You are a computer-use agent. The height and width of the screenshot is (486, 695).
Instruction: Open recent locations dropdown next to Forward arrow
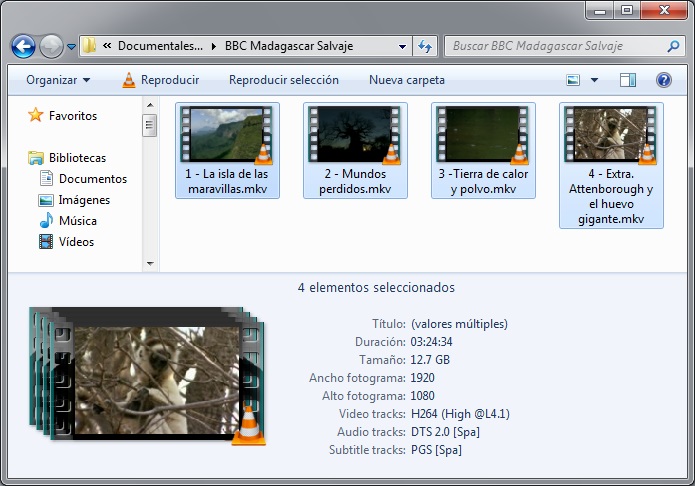[71, 46]
